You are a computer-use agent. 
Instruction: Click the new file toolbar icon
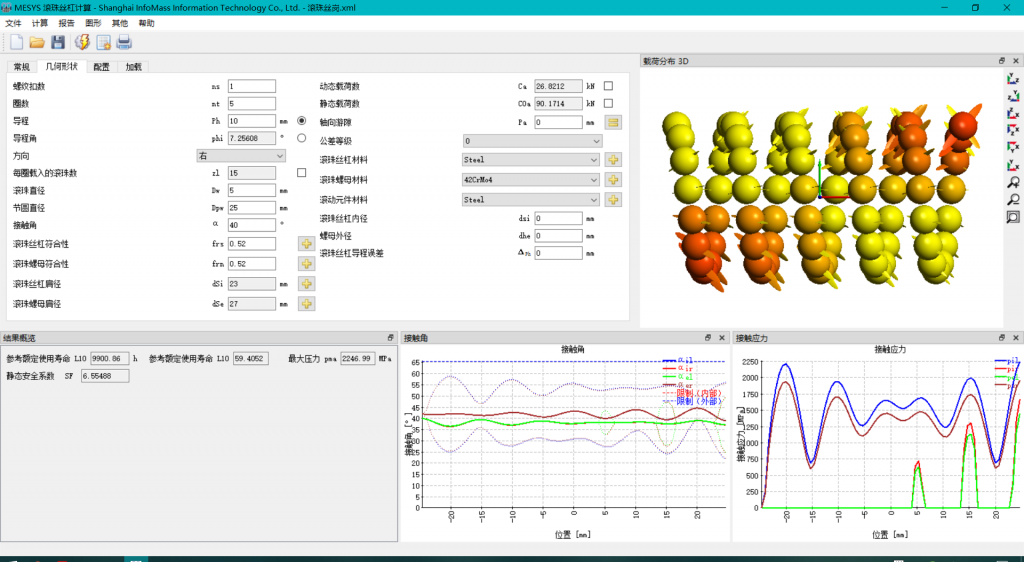(16, 42)
